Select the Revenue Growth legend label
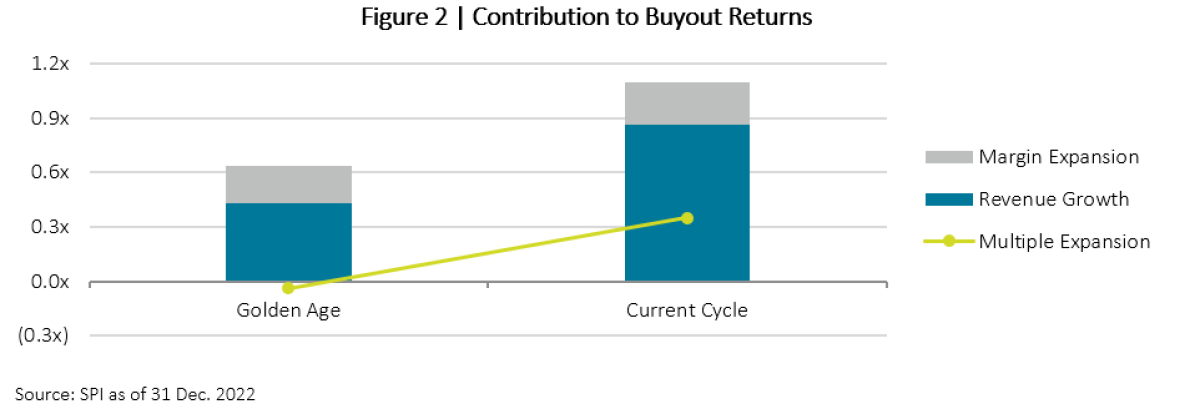 [x=1054, y=199]
